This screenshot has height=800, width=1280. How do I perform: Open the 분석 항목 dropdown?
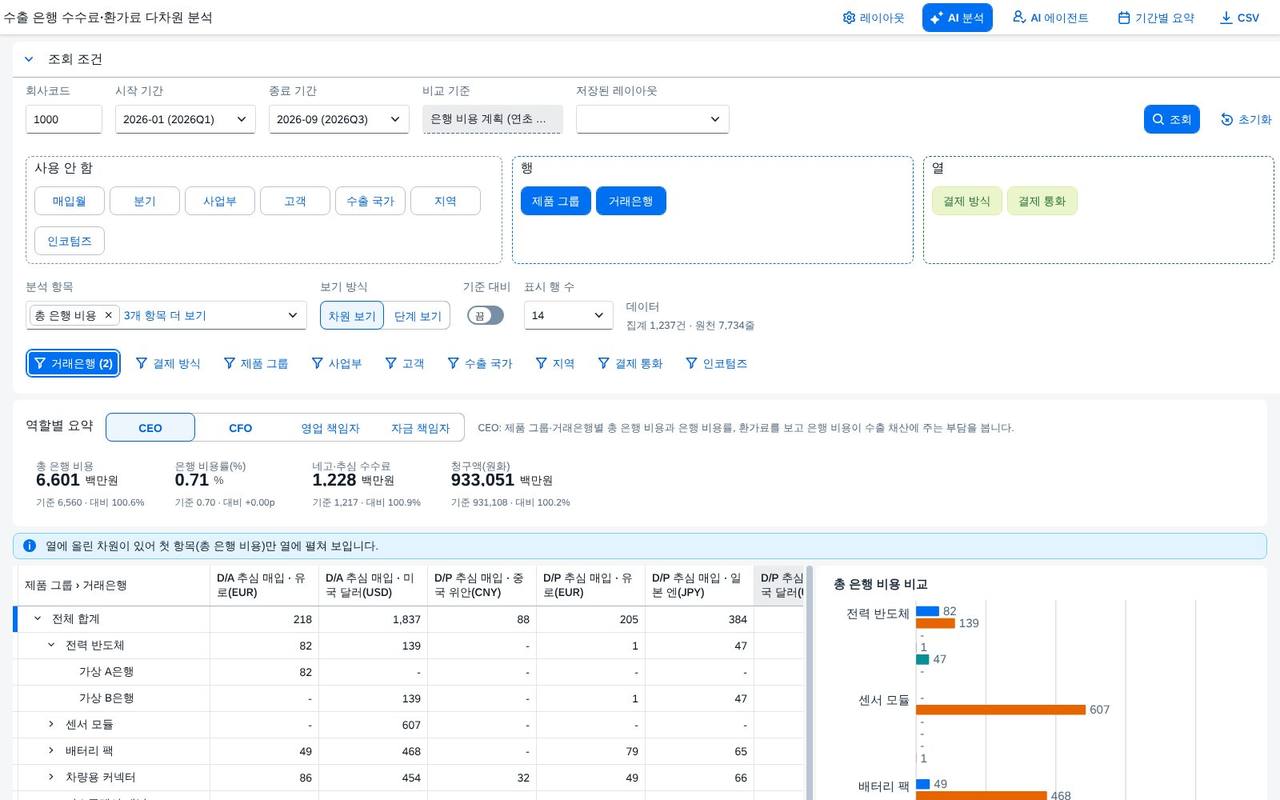pos(293,315)
